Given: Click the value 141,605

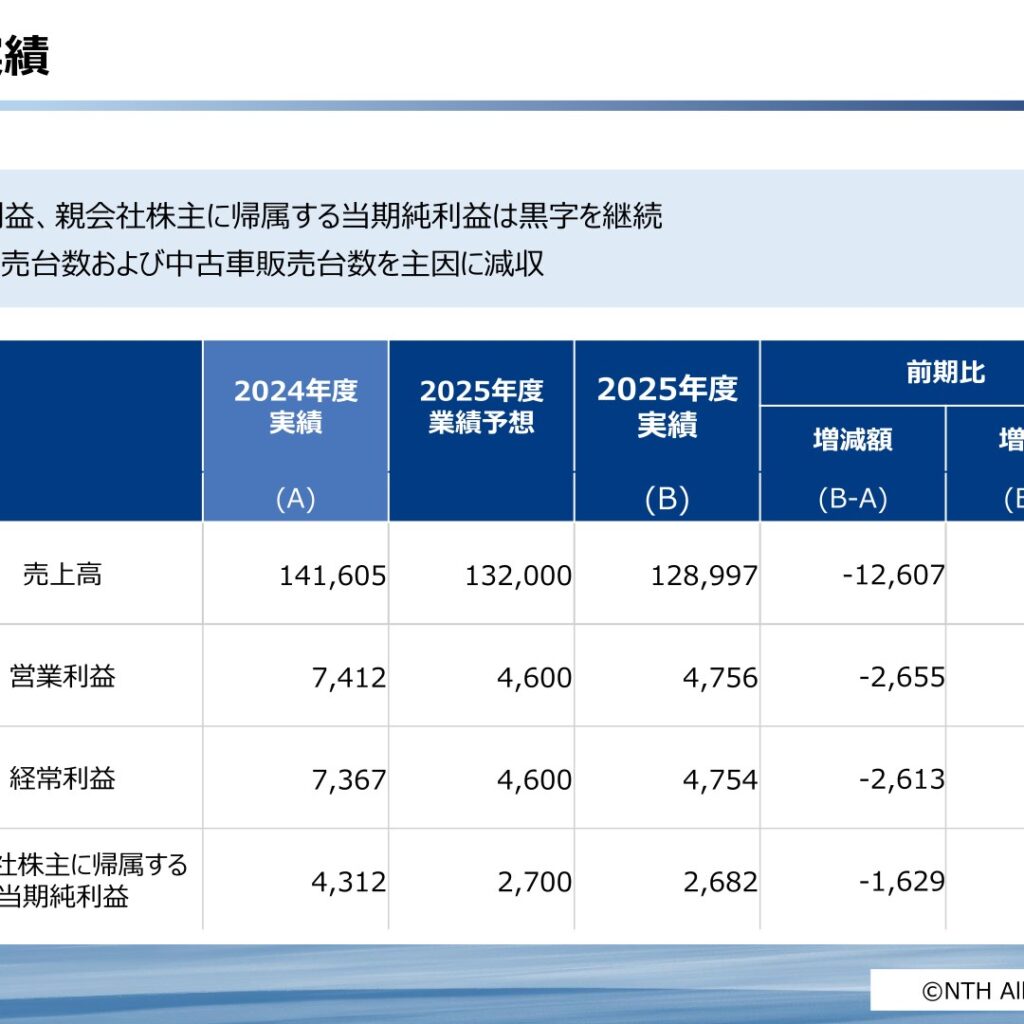Looking at the screenshot, I should [332, 576].
